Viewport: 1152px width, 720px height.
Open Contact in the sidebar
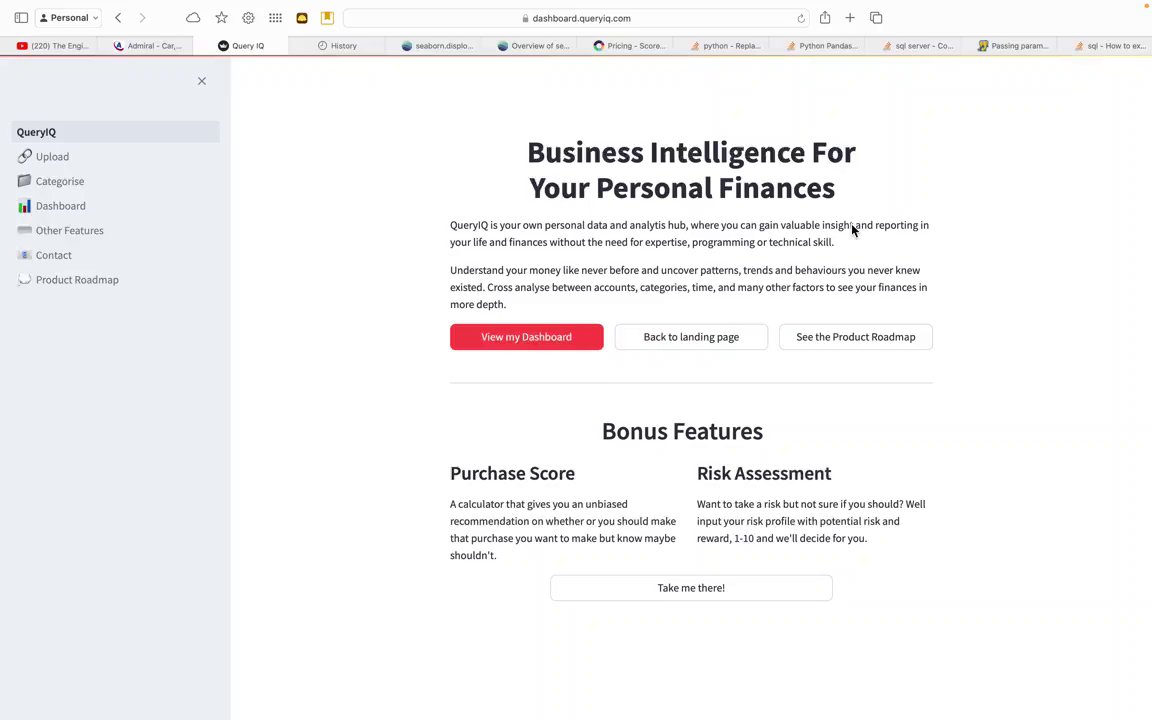coord(115,255)
